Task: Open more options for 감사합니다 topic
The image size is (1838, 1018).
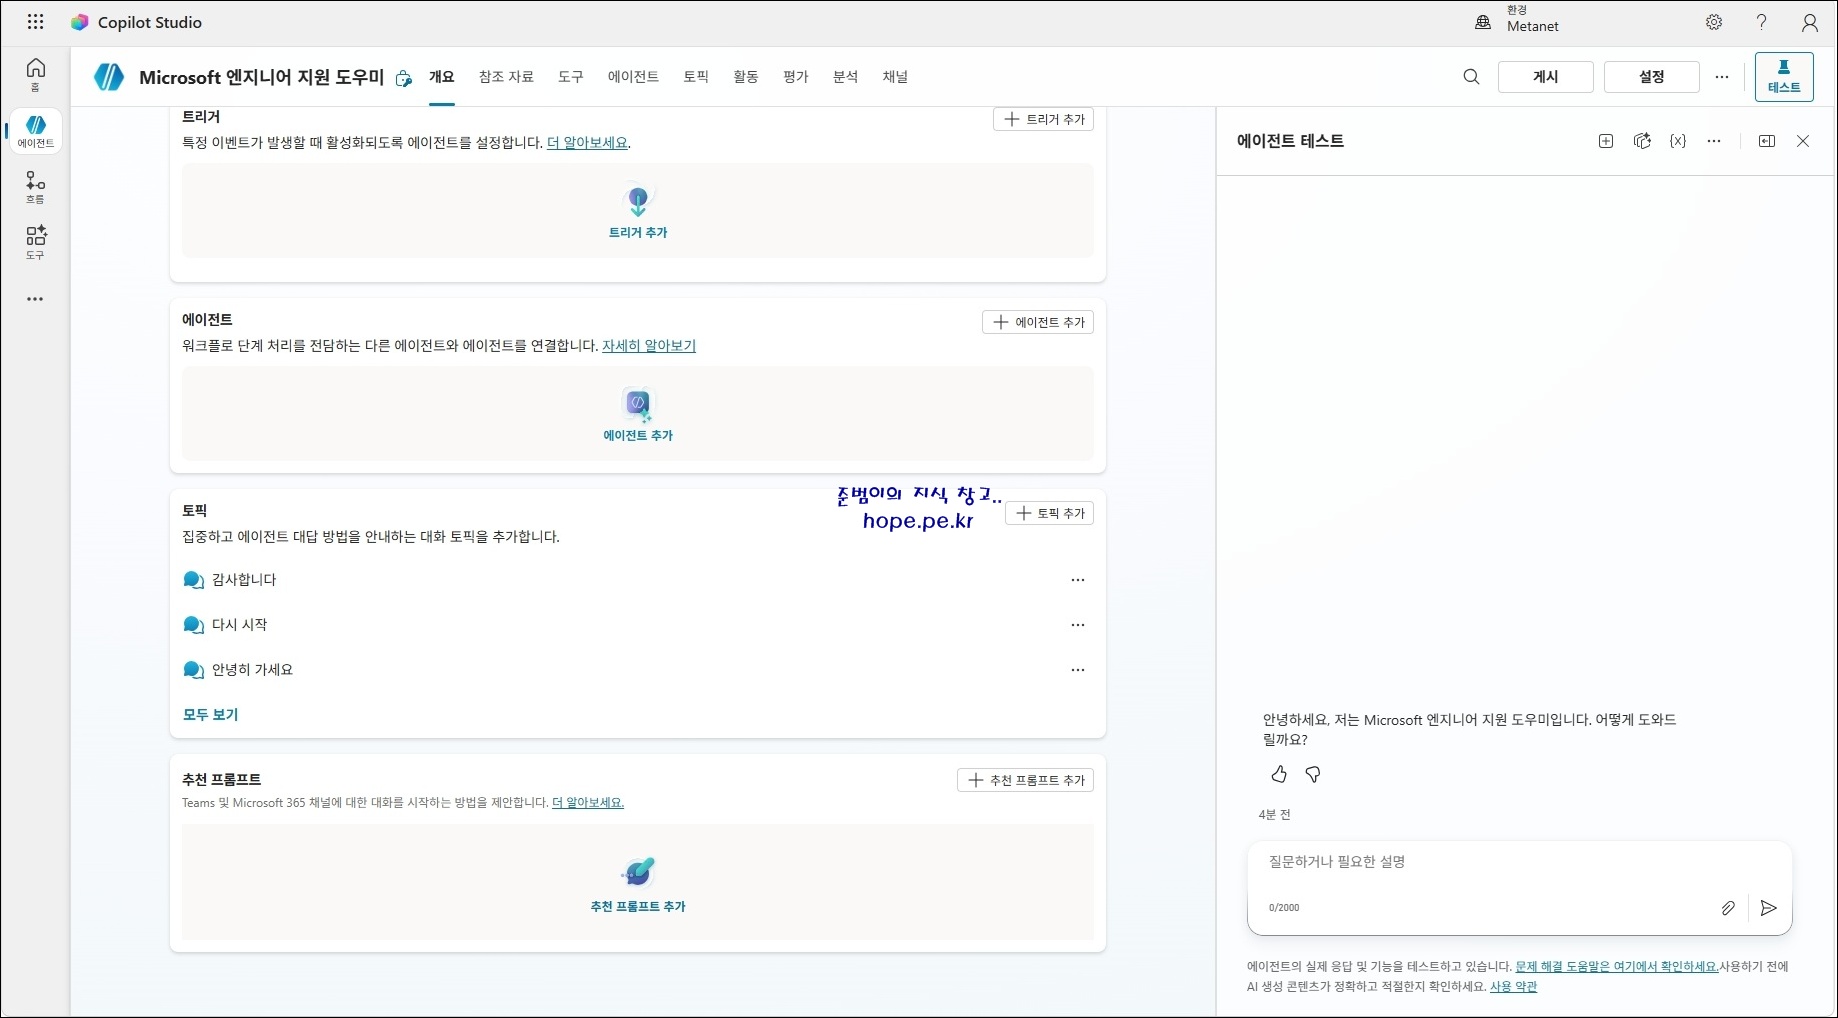Action: [x=1078, y=580]
